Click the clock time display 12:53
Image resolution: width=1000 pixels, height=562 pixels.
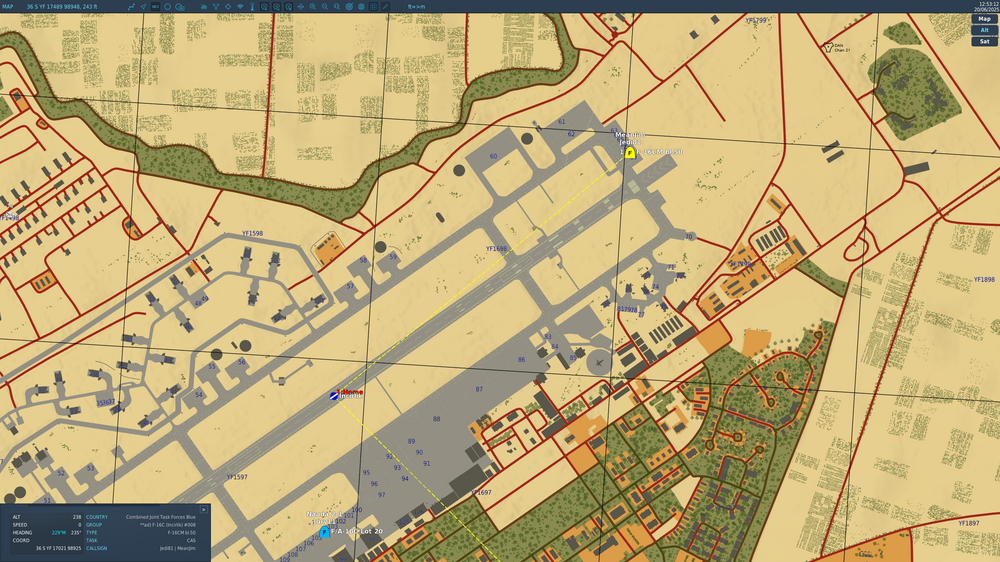(x=987, y=4)
